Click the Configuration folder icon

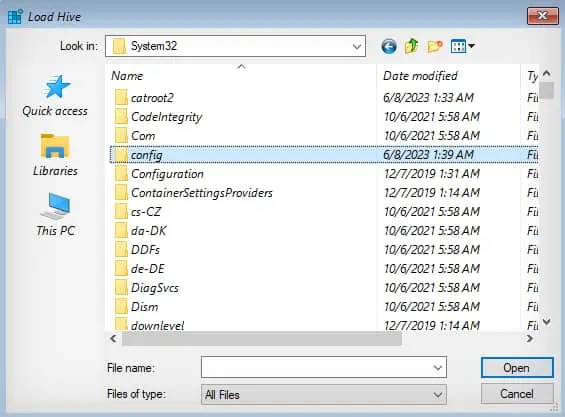(x=121, y=174)
